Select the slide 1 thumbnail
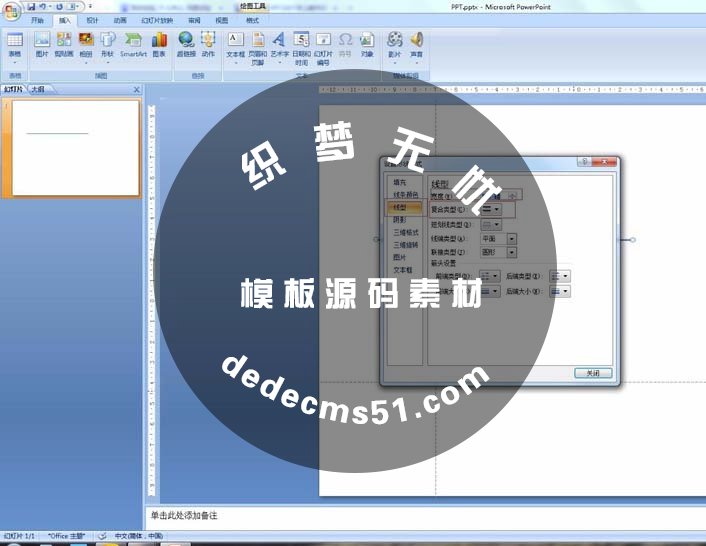 pos(75,148)
